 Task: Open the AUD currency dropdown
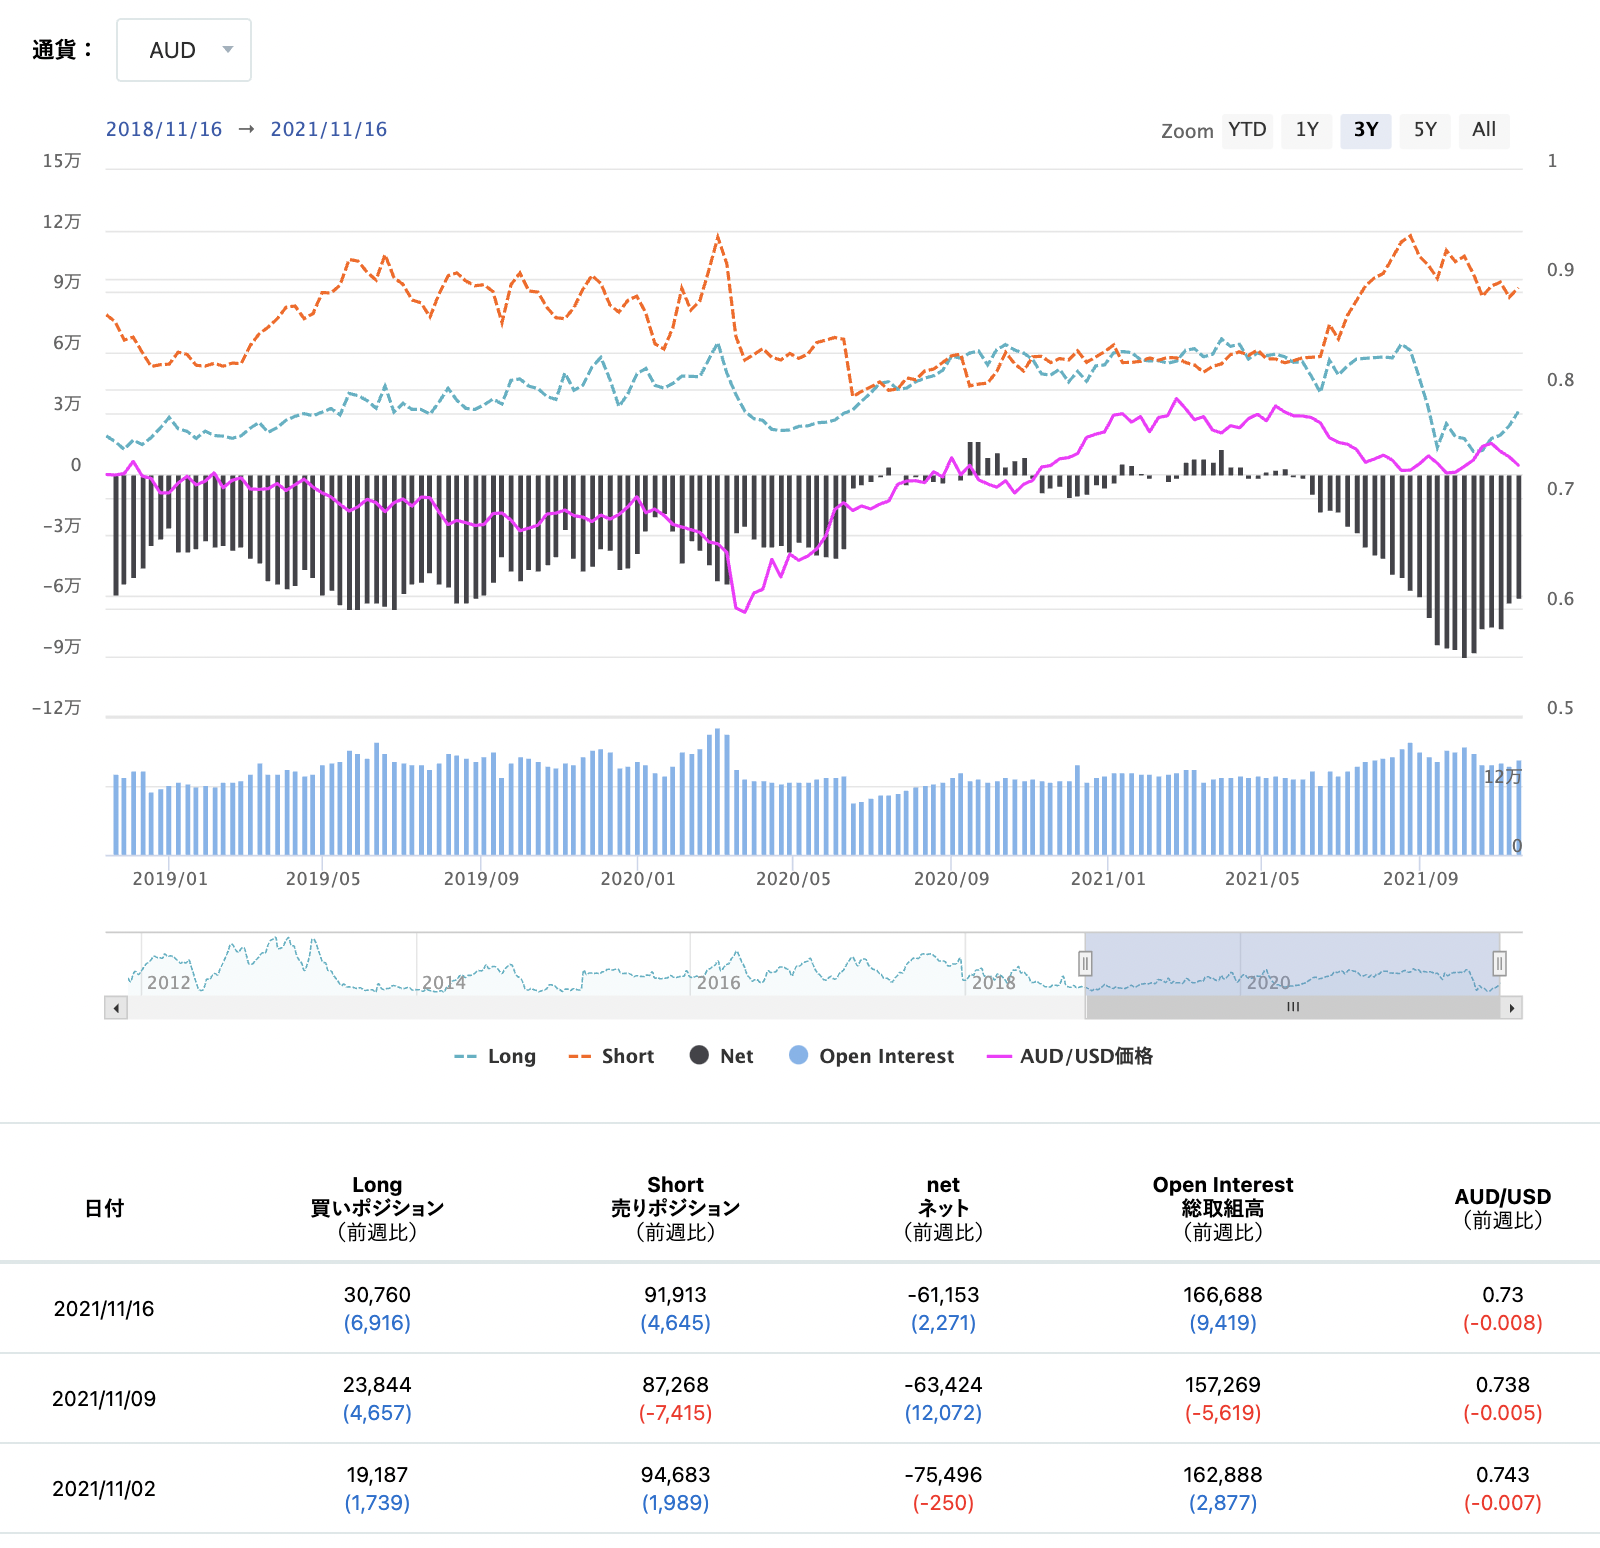[x=184, y=50]
